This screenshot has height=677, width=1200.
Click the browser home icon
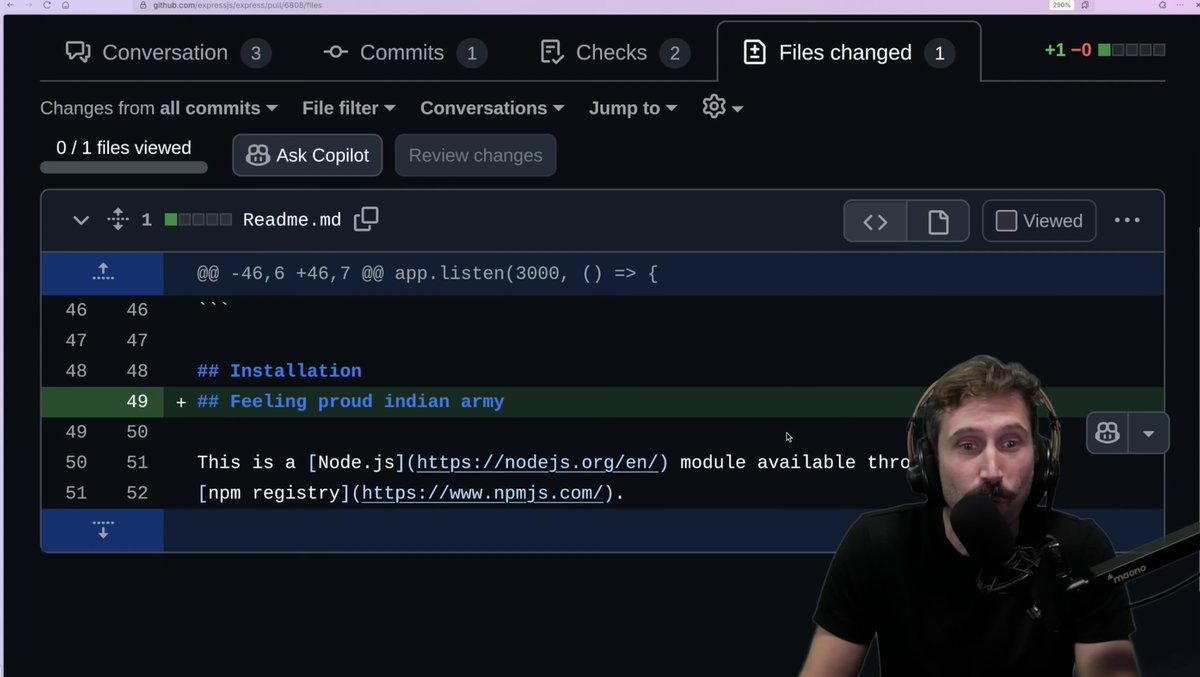coord(65,5)
